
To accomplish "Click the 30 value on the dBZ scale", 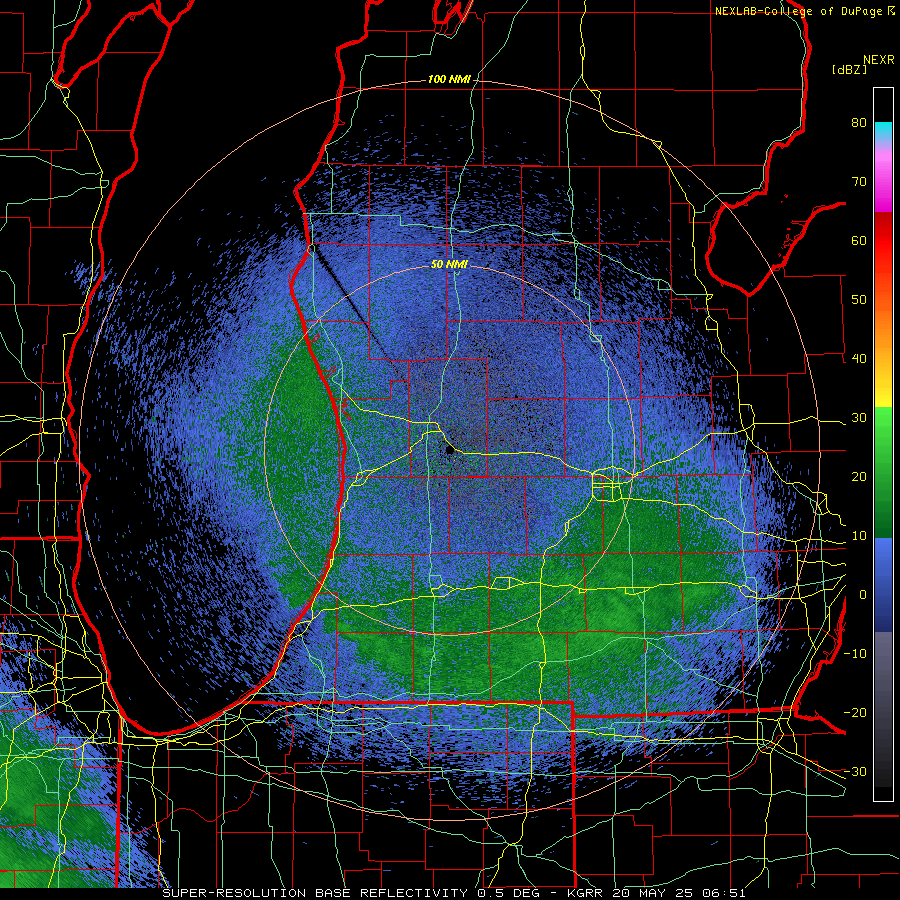I will pos(859,418).
